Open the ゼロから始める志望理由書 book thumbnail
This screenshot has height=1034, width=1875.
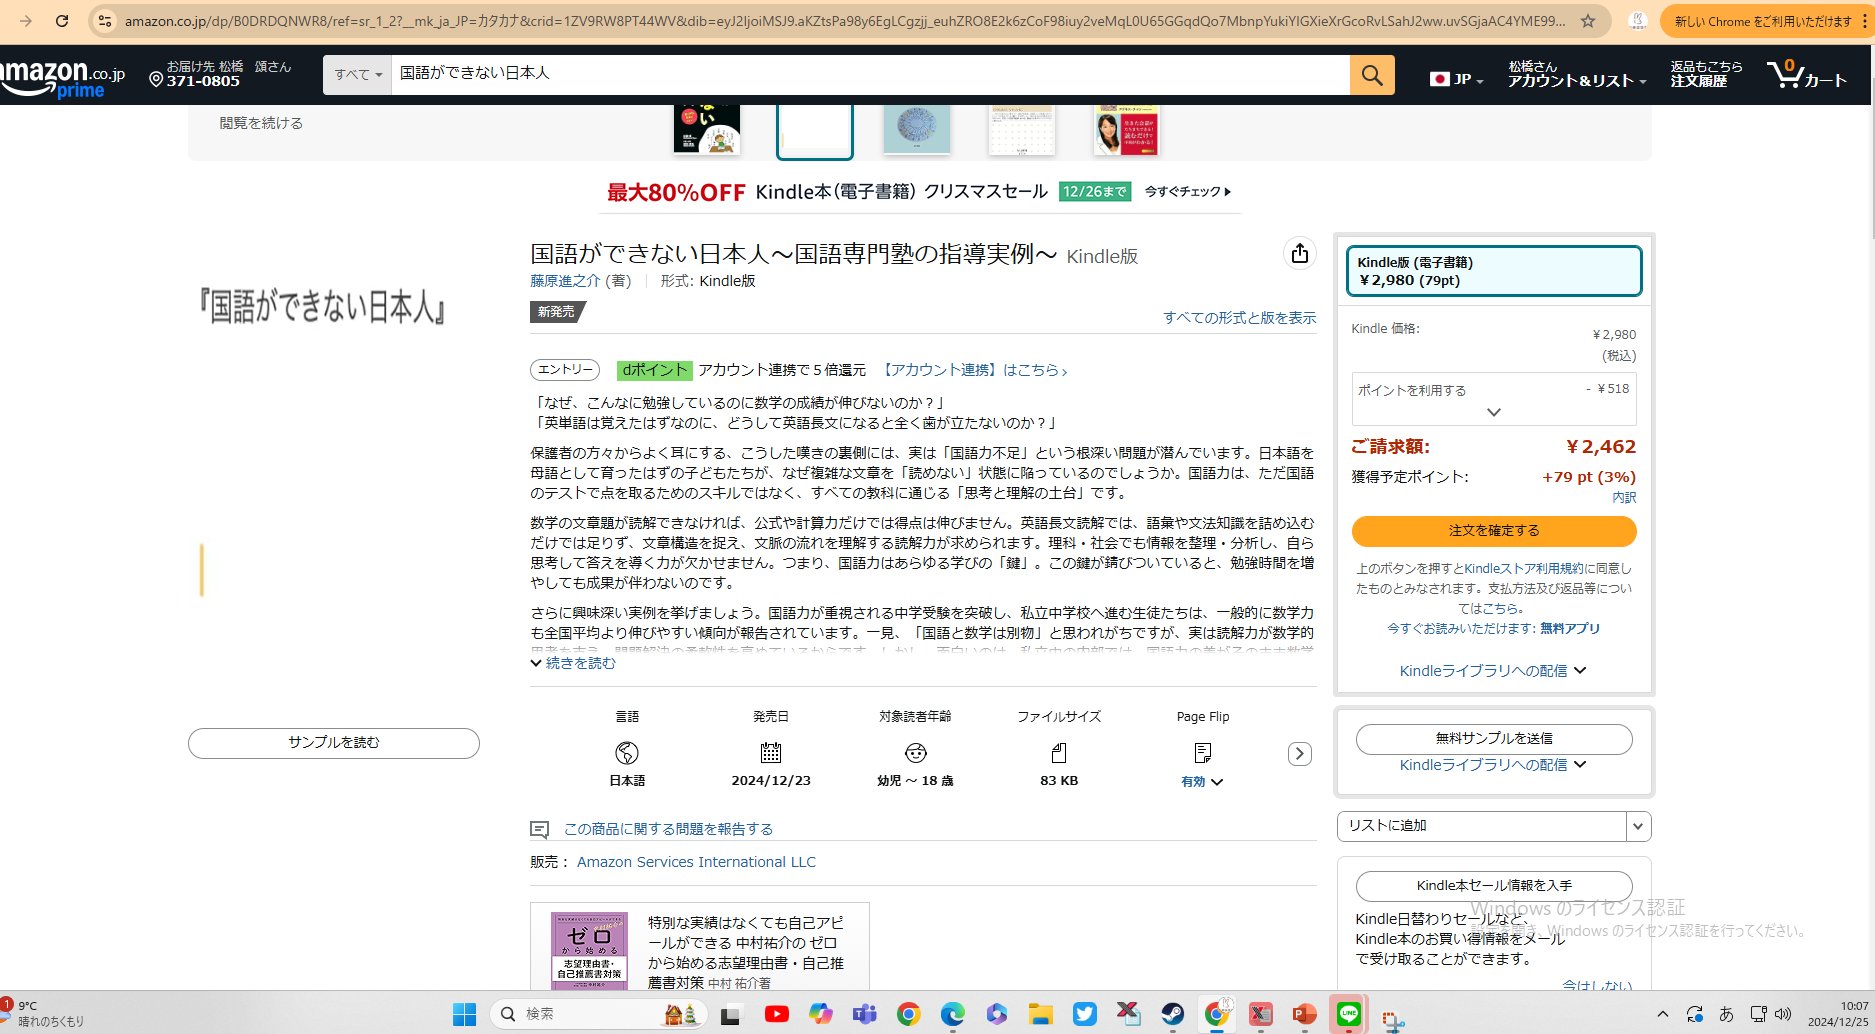[x=589, y=950]
